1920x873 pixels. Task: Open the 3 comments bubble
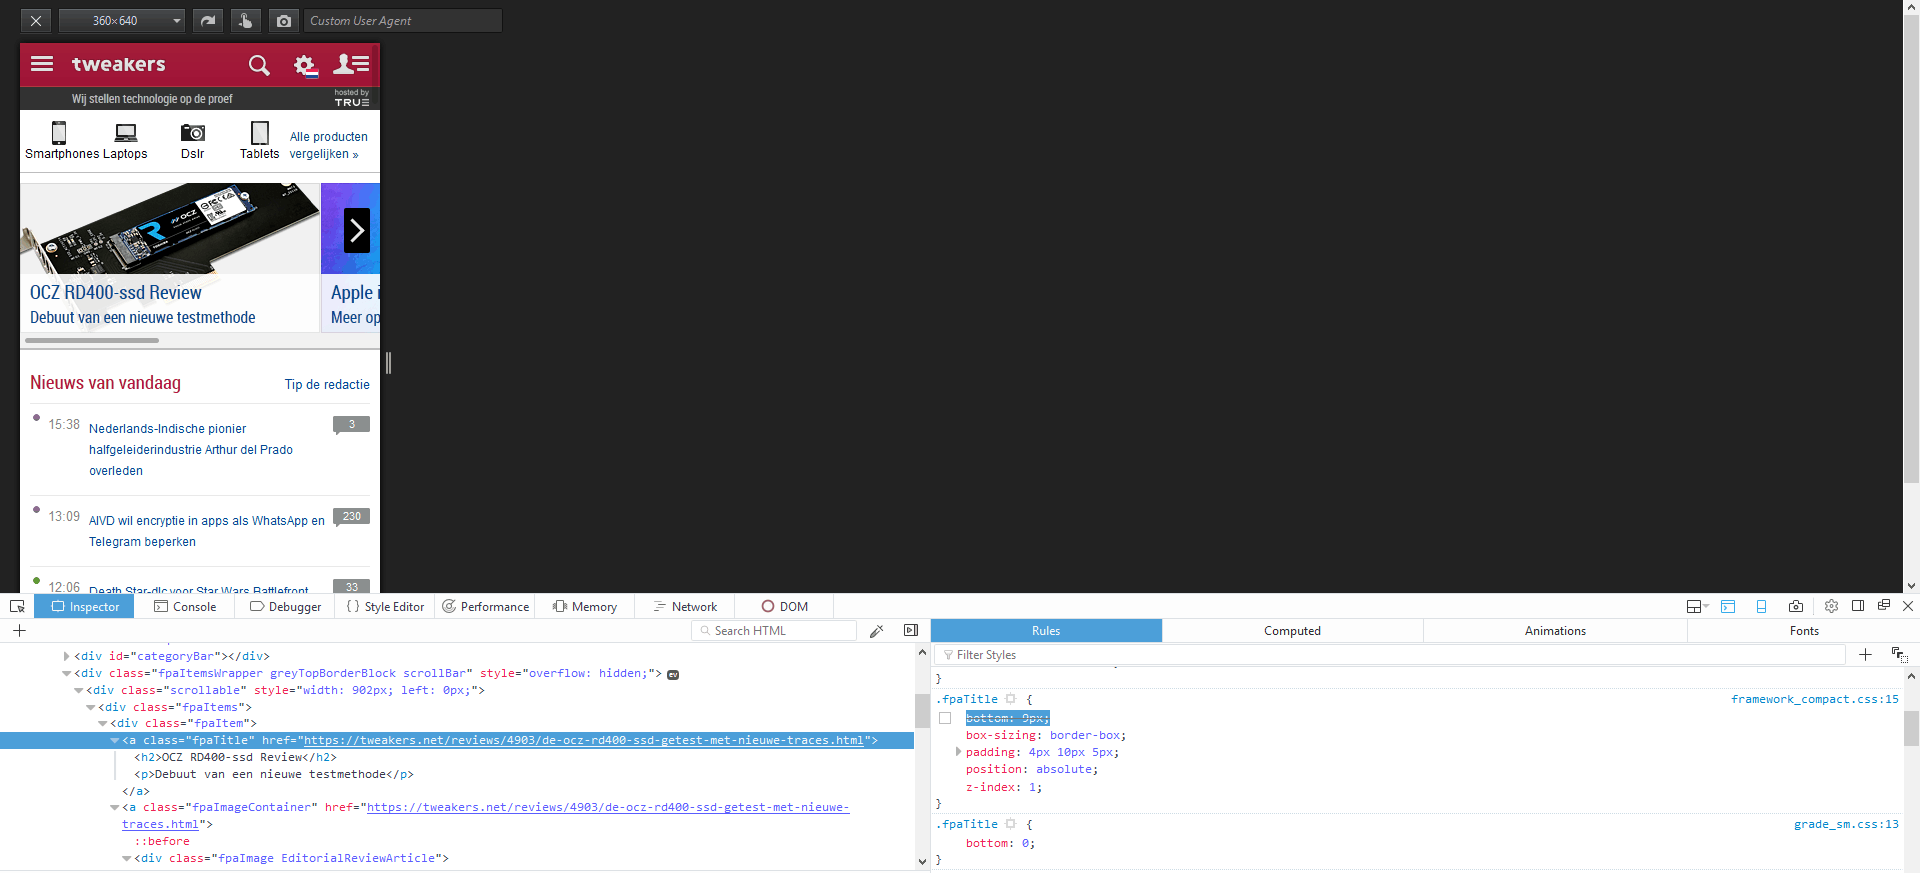click(351, 425)
